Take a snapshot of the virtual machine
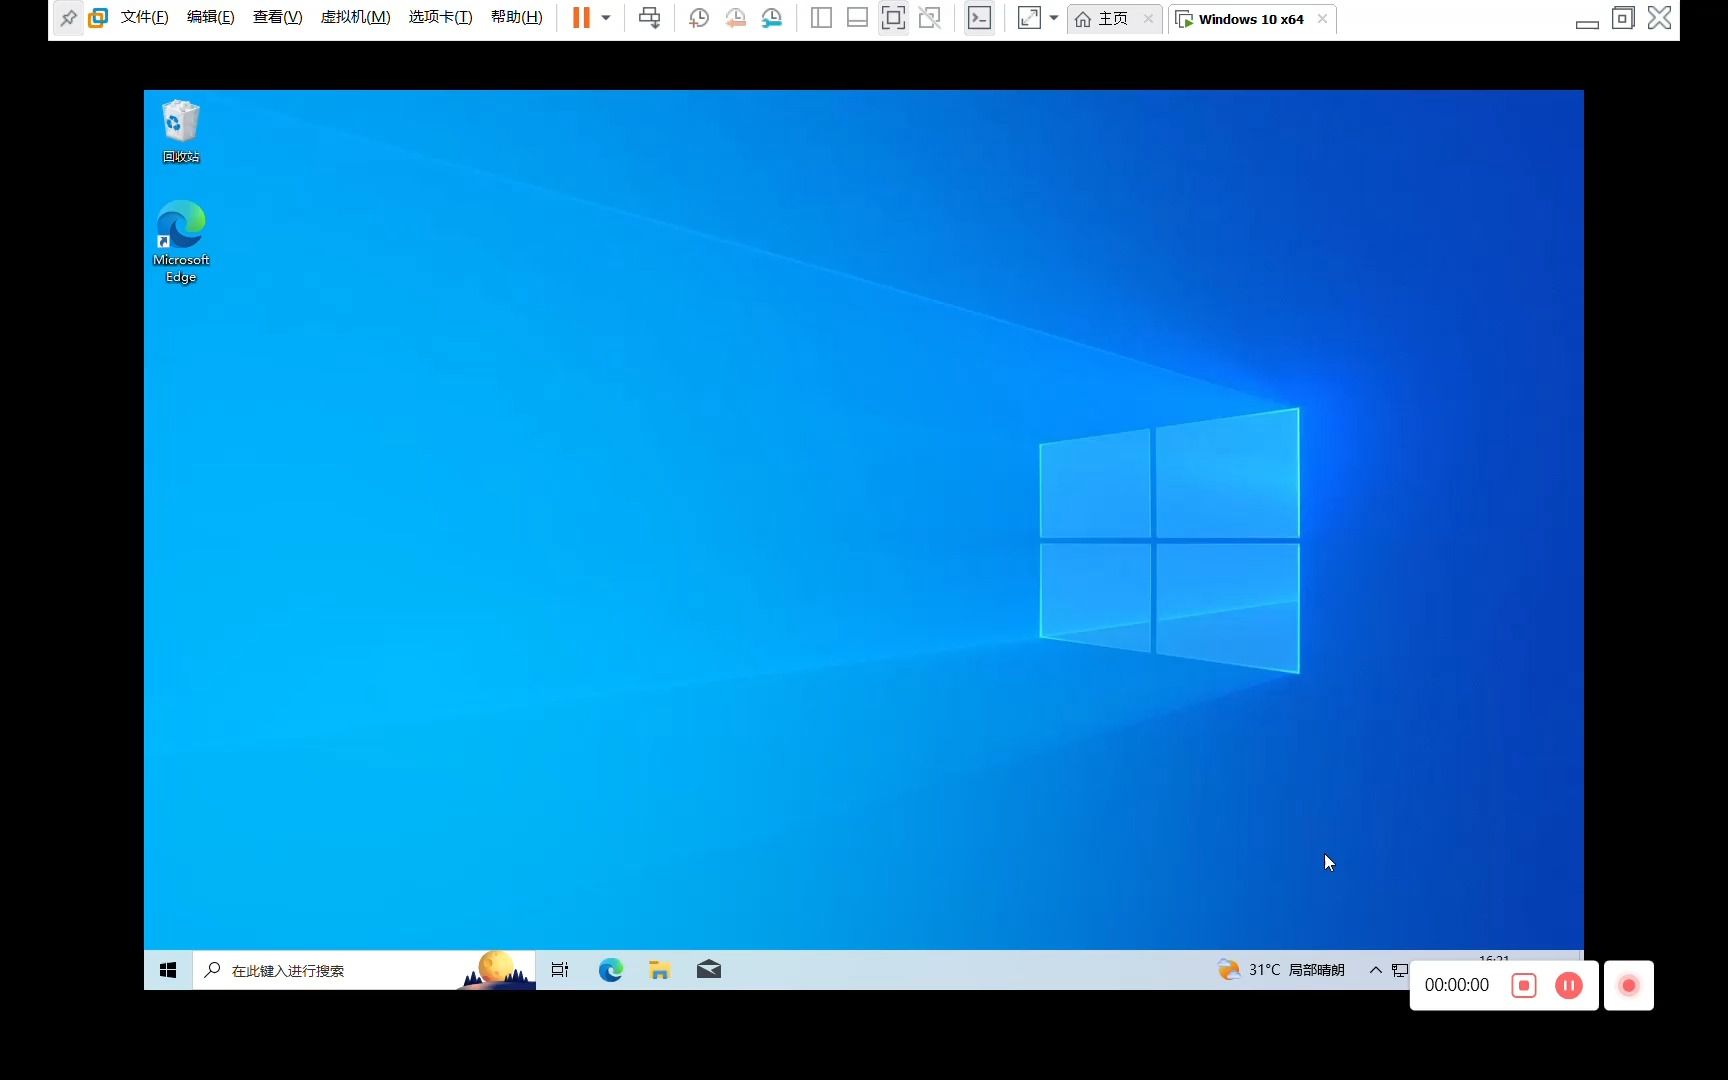 click(699, 18)
